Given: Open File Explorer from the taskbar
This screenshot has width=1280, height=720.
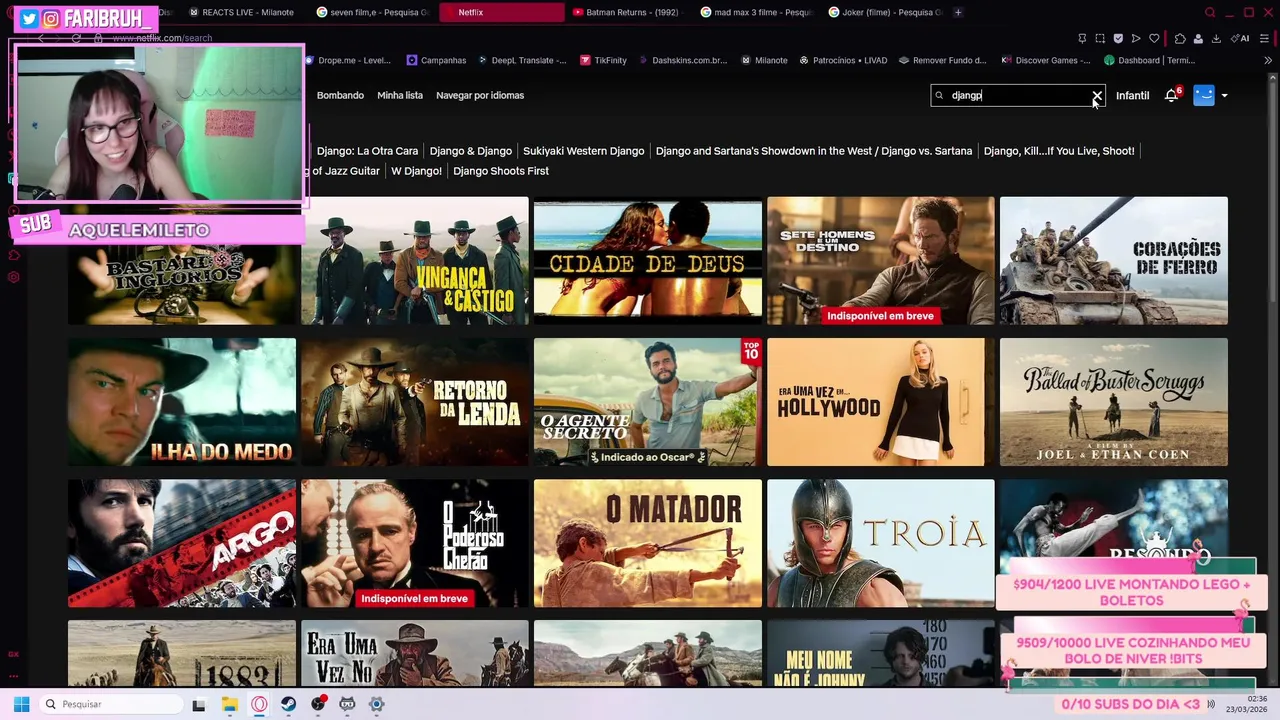Looking at the screenshot, I should (229, 704).
